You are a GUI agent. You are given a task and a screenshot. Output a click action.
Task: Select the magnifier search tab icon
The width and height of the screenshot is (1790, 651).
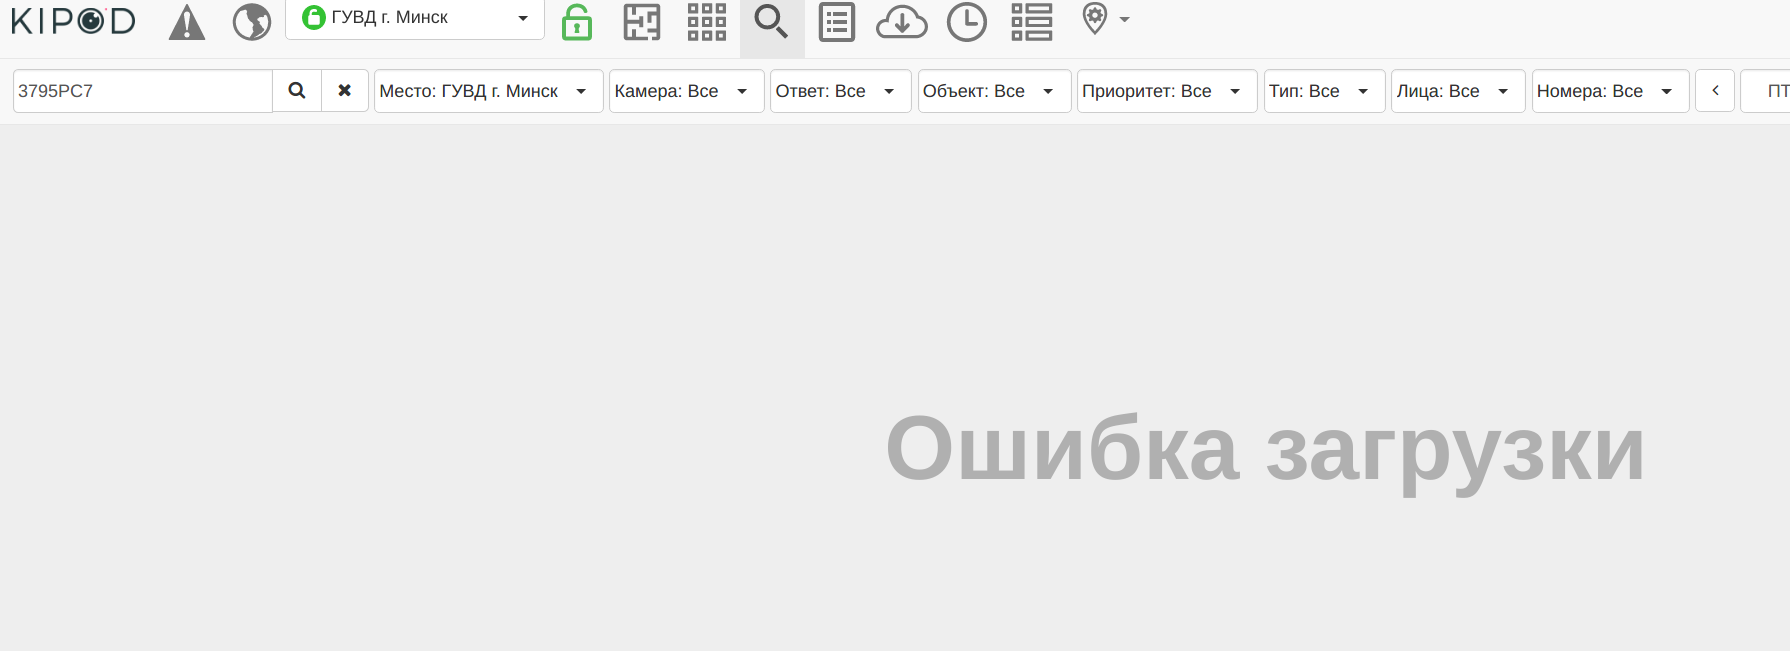771,22
